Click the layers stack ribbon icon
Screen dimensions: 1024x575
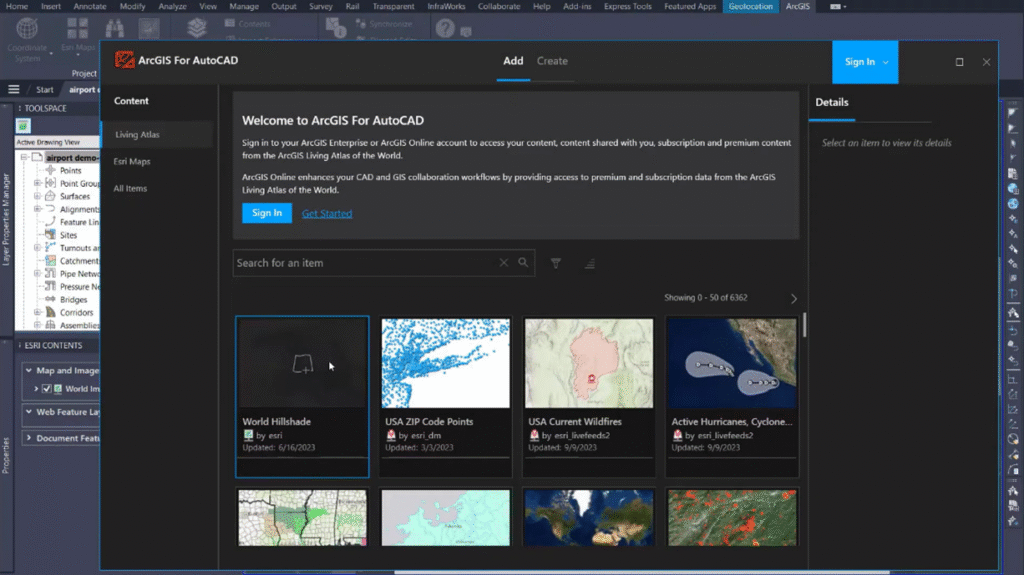(197, 28)
